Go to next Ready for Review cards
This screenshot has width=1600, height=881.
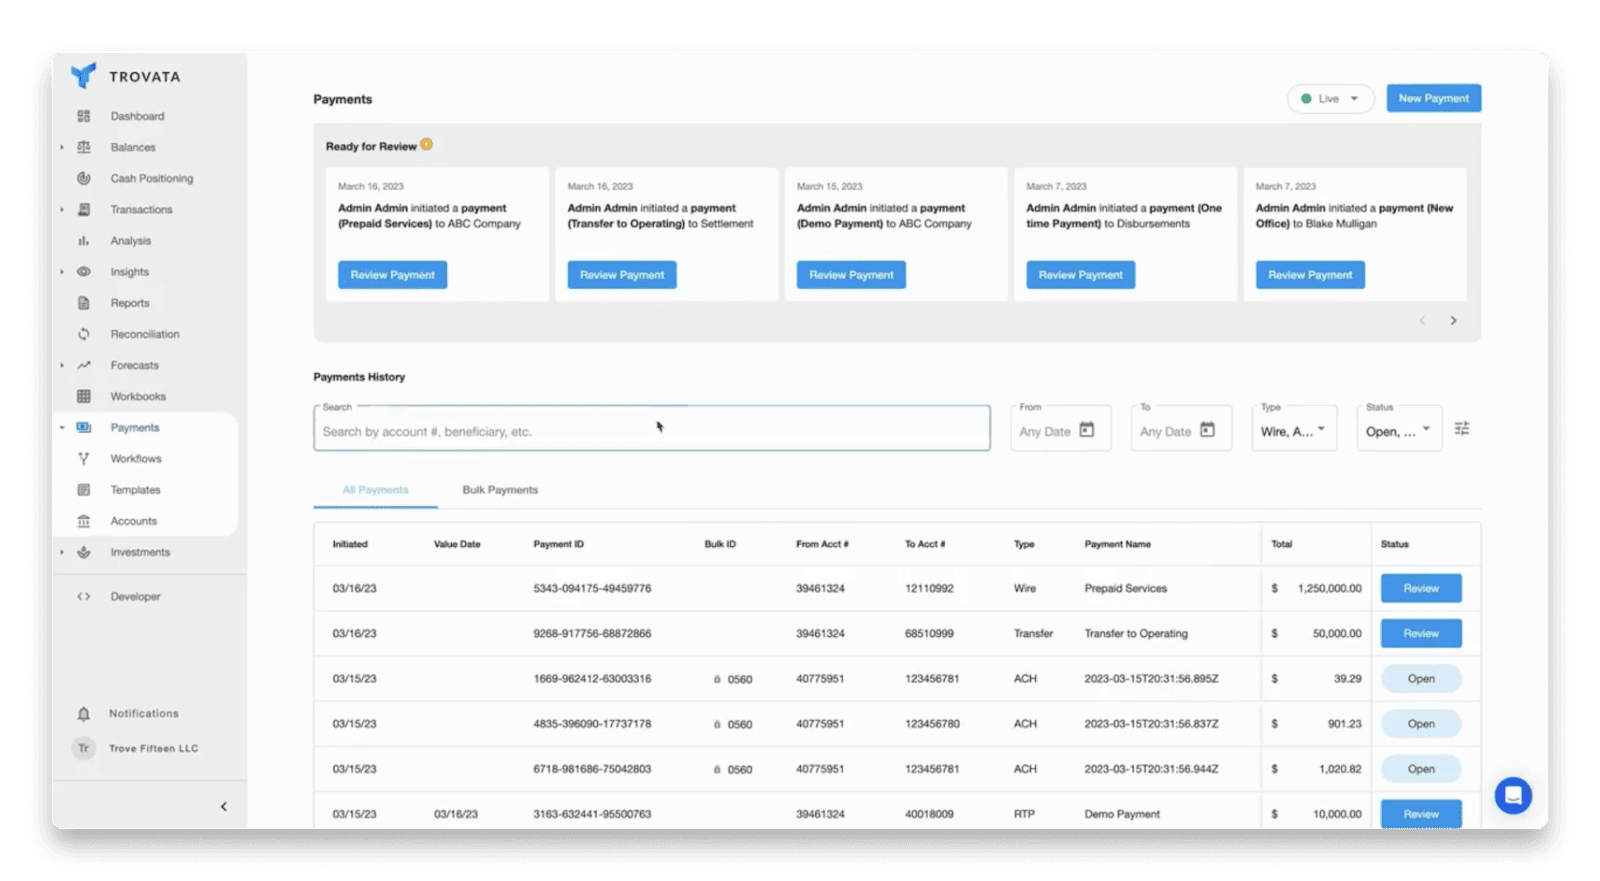[x=1453, y=321]
